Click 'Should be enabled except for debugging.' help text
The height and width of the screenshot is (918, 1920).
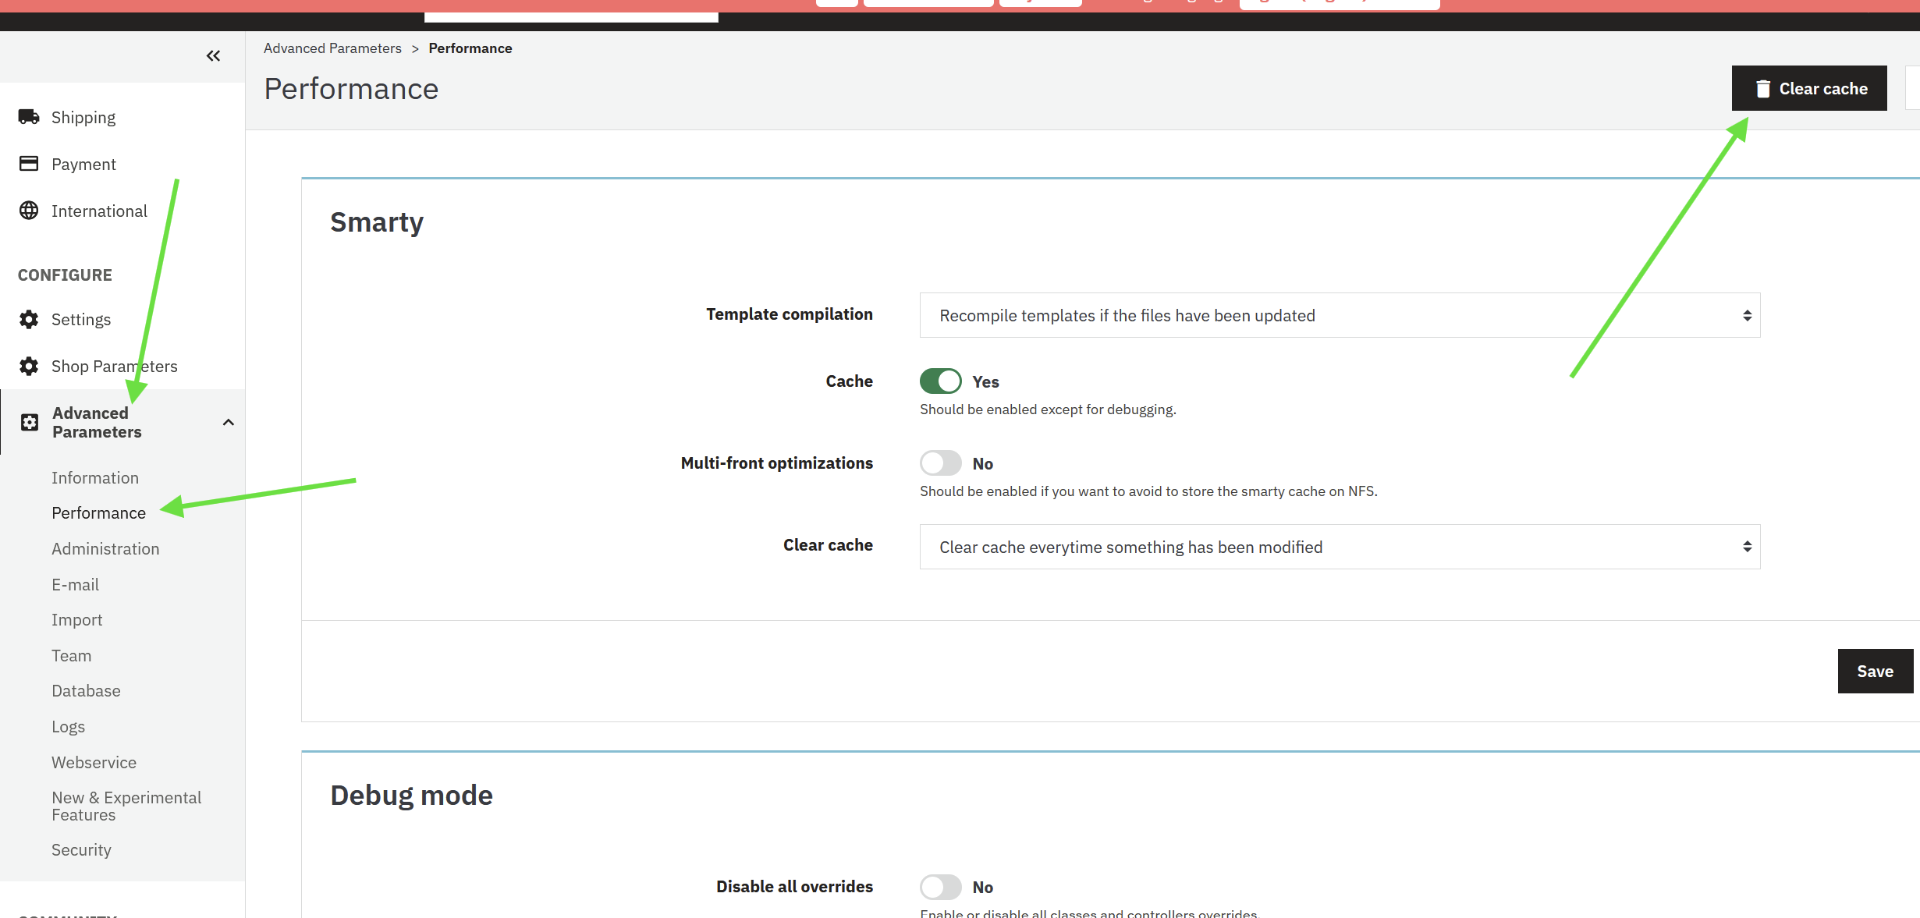[1048, 409]
